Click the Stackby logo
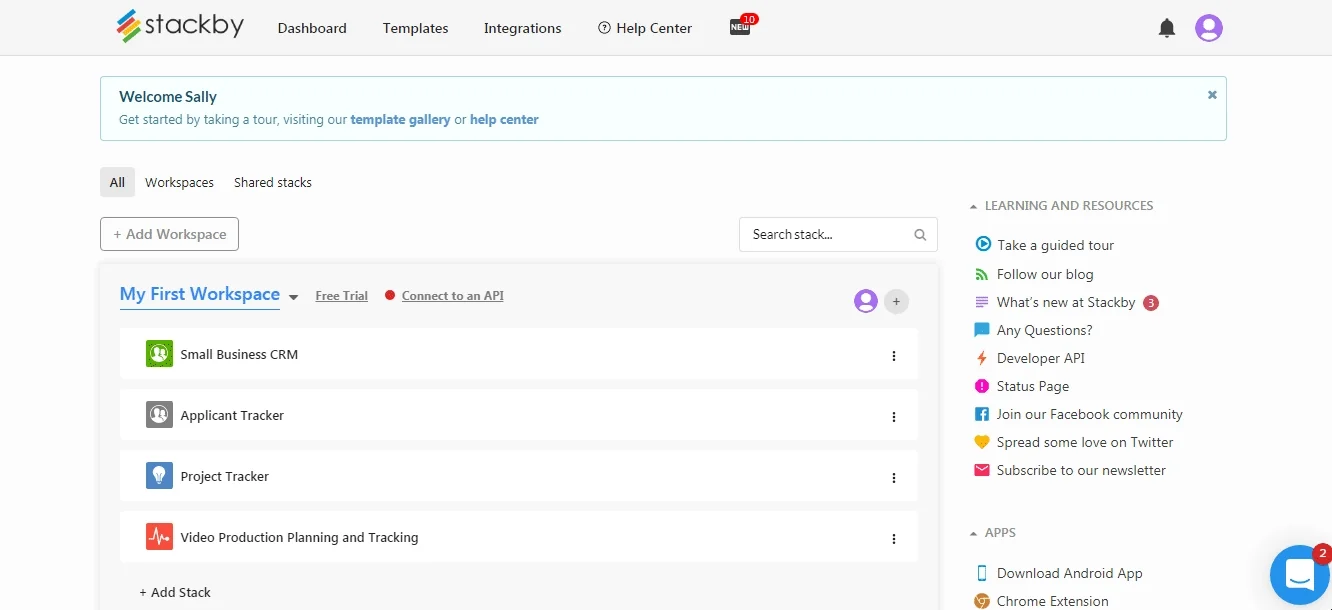This screenshot has width=1332, height=610. coord(180,26)
